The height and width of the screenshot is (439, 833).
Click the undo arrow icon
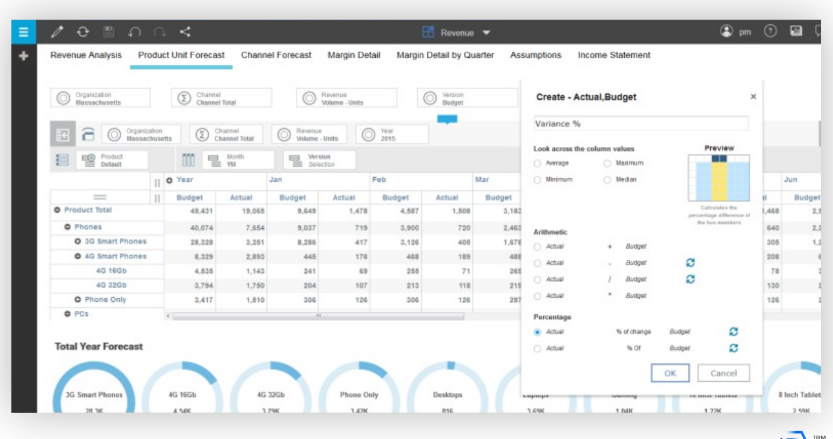134,32
